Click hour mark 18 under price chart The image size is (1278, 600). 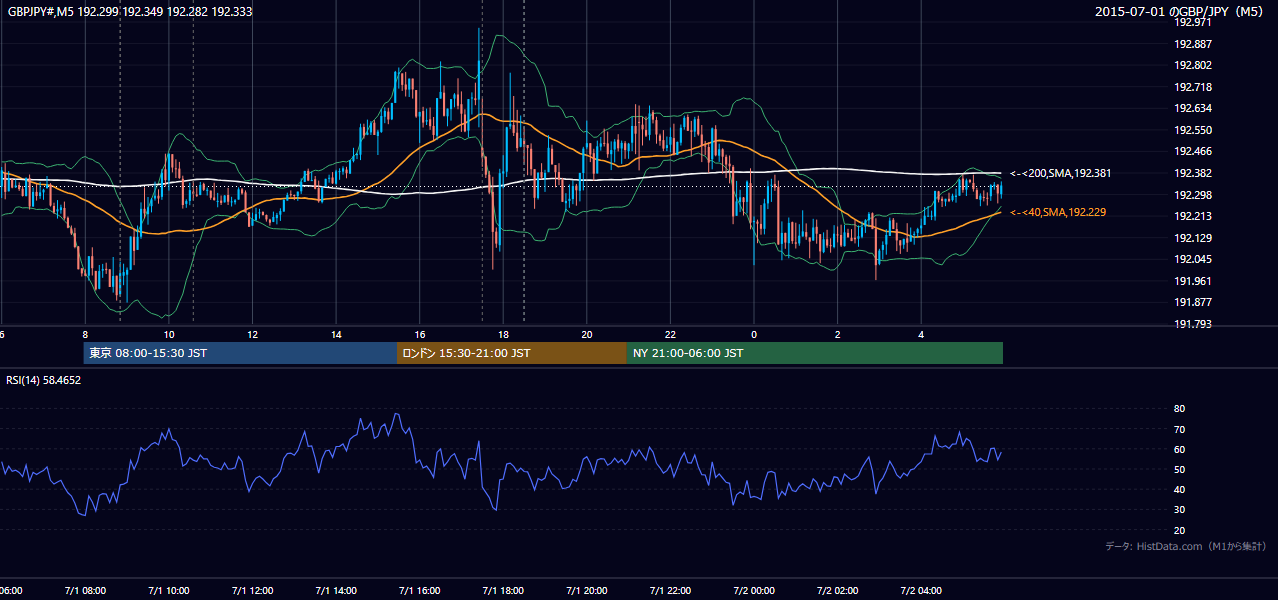click(503, 334)
